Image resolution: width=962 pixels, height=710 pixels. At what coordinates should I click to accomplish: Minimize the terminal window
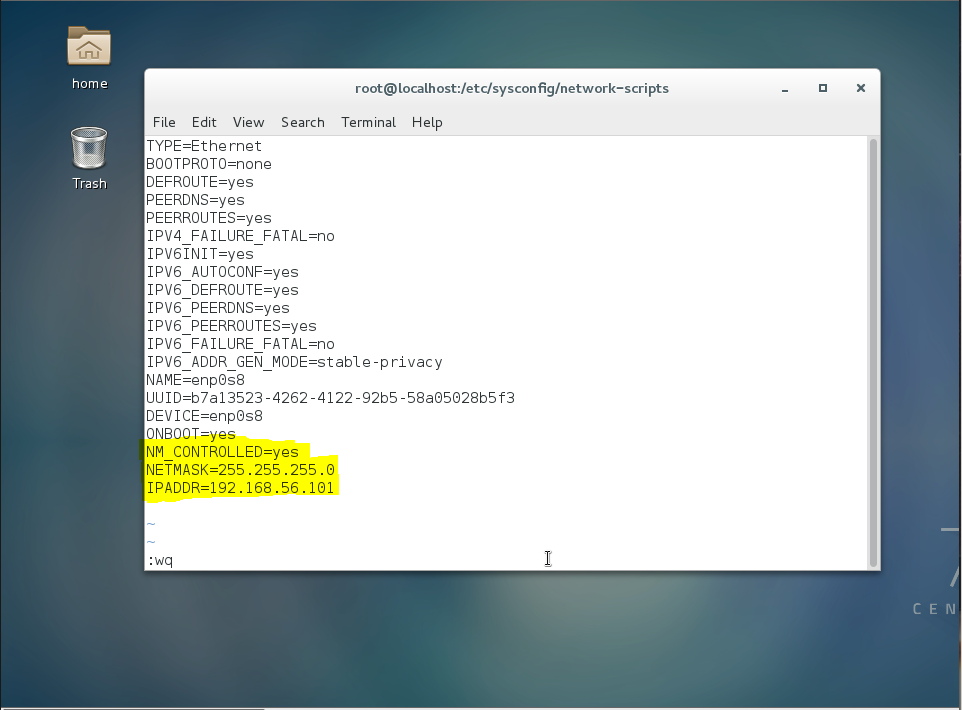[x=785, y=89]
